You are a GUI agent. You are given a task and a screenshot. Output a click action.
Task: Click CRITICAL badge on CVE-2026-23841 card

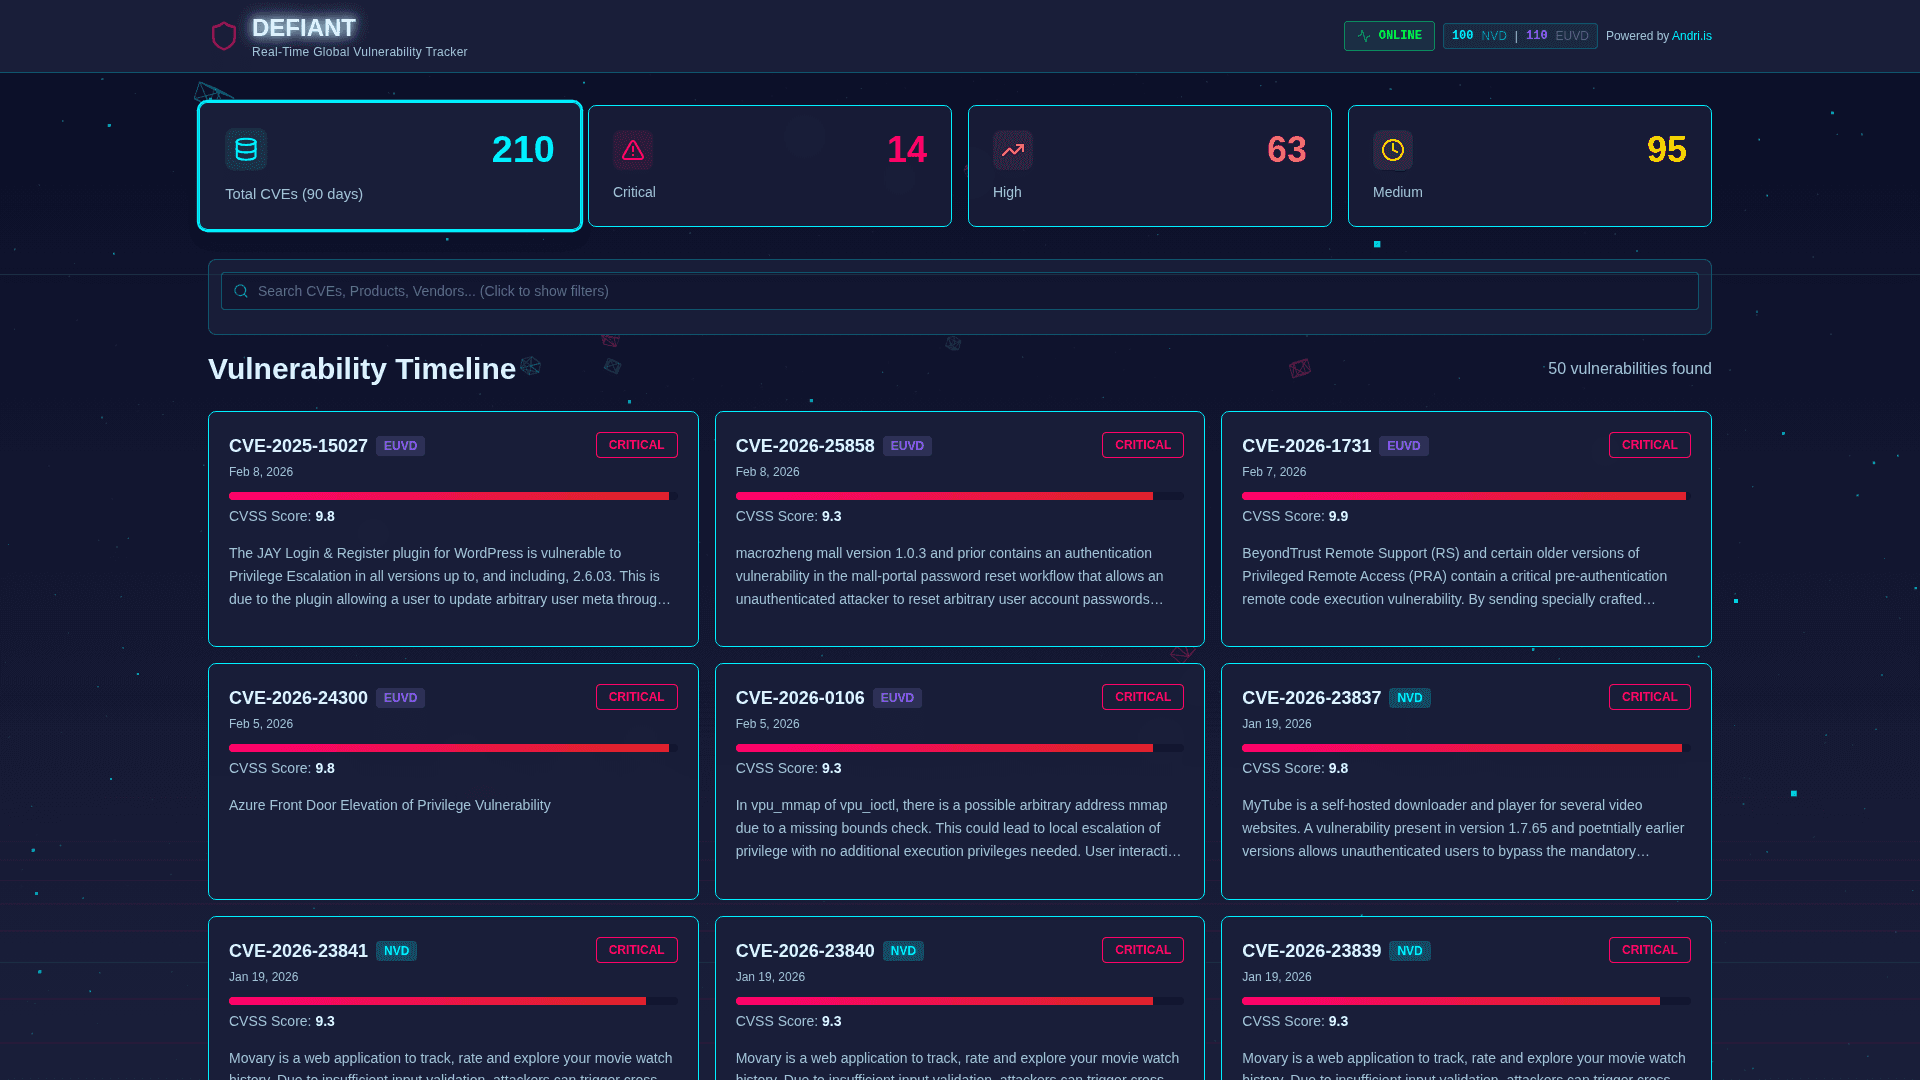637,950
